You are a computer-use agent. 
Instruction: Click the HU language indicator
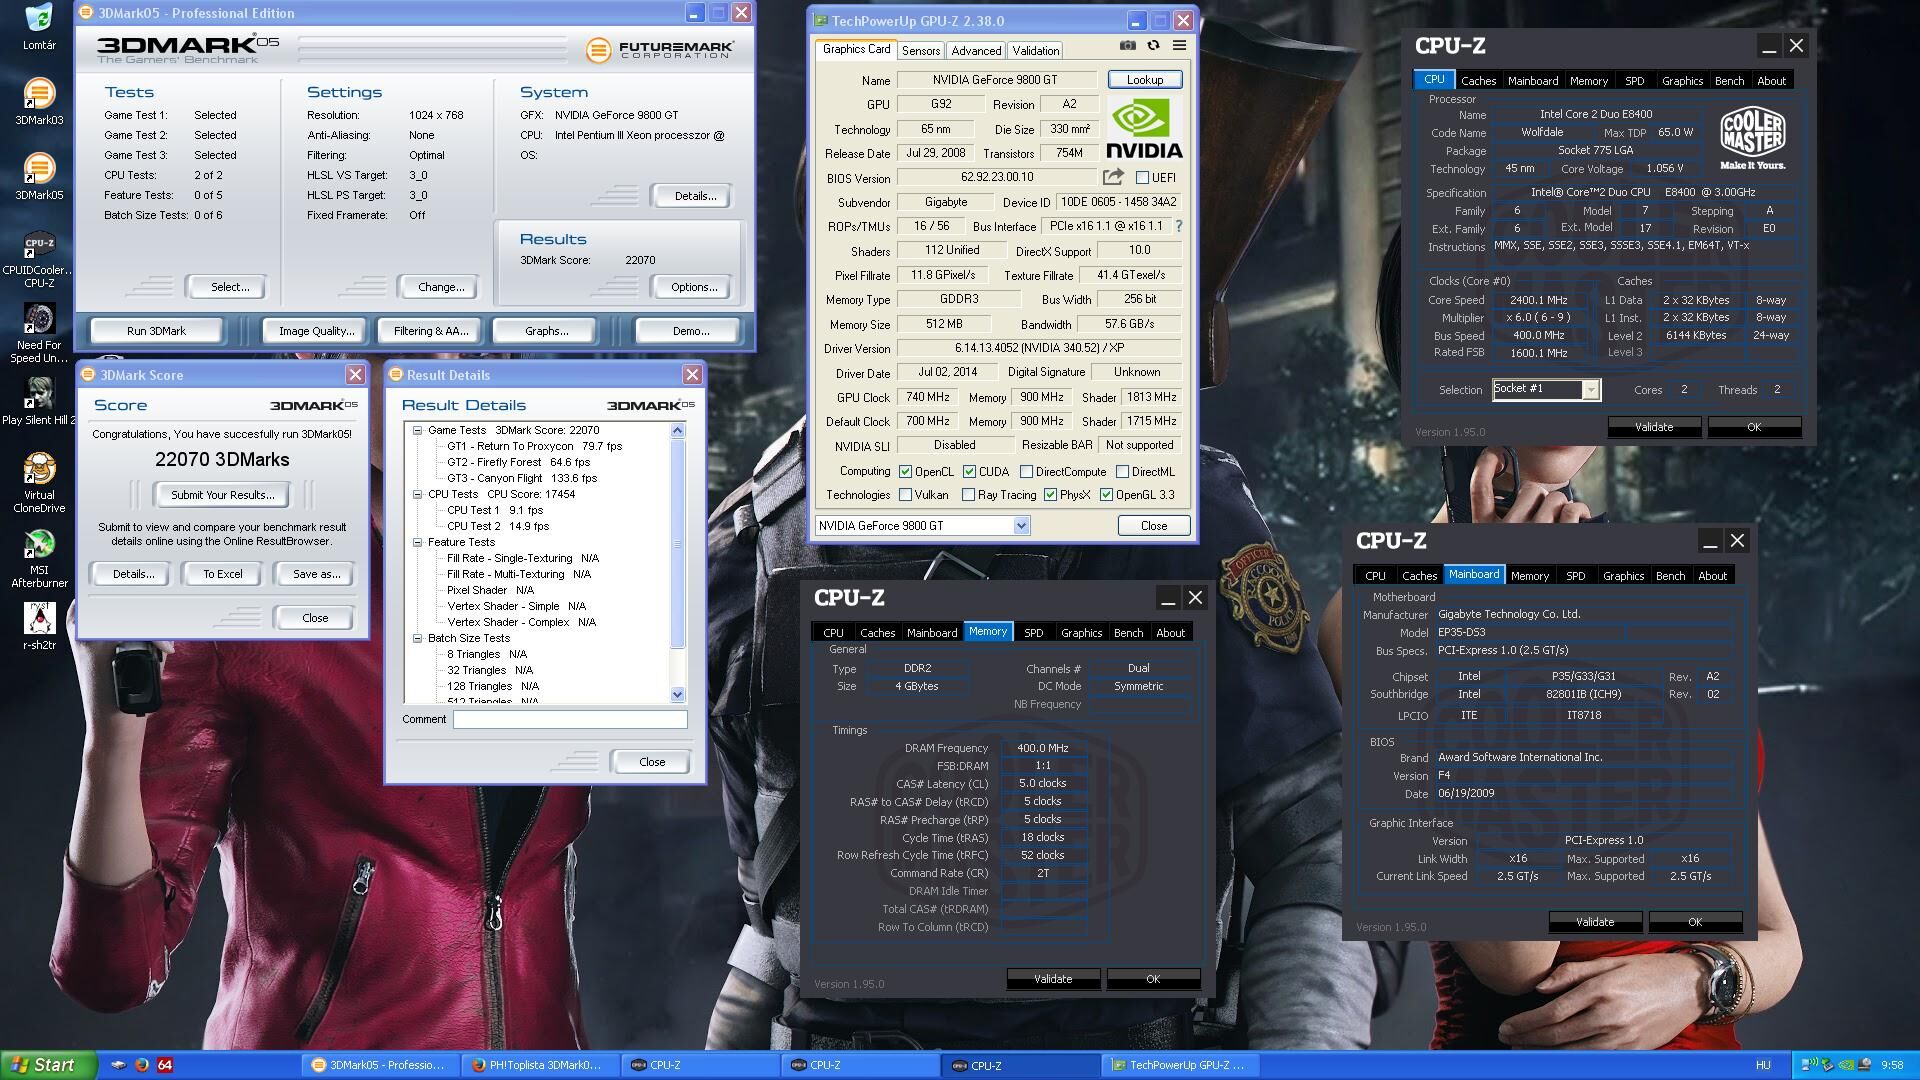coord(1763,1065)
